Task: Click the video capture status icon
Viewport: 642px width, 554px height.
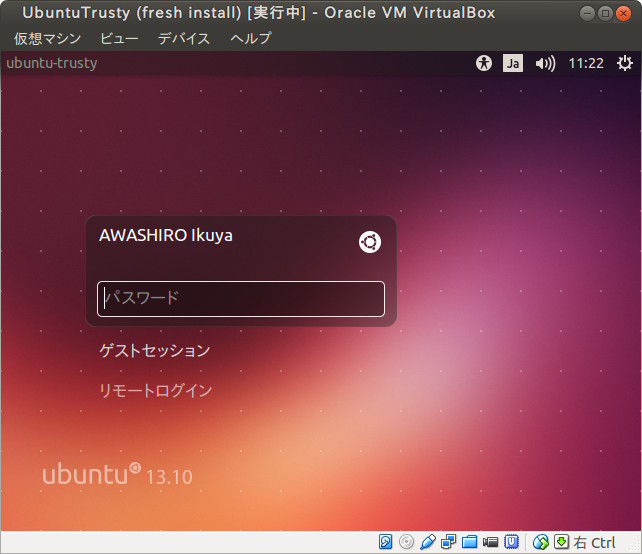Action: pyautogui.click(x=491, y=542)
